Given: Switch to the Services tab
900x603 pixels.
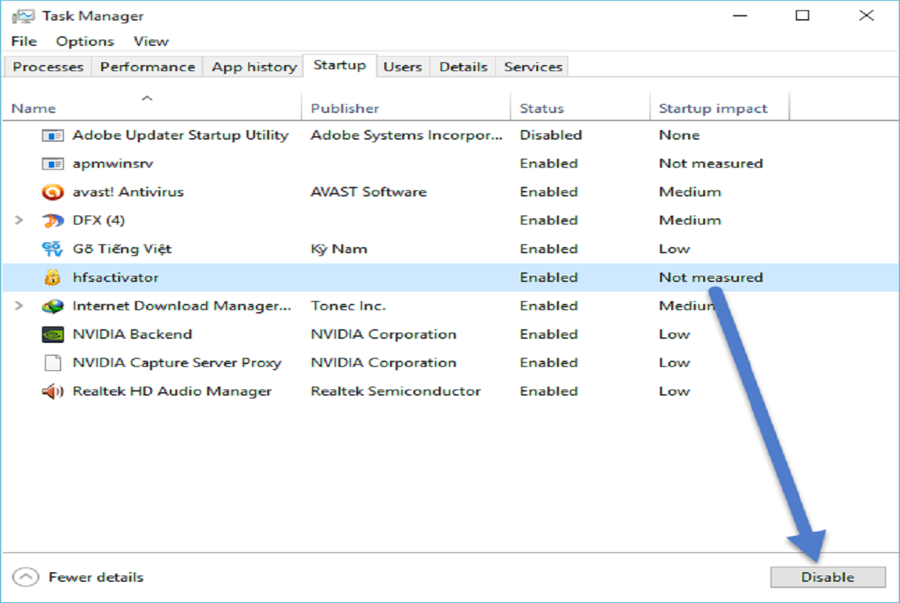Looking at the screenshot, I should tap(533, 67).
